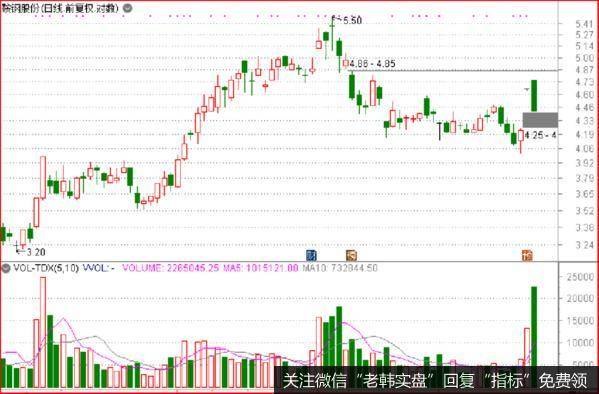Click the VOLUME: 2265045.25 readout

click(x=171, y=268)
